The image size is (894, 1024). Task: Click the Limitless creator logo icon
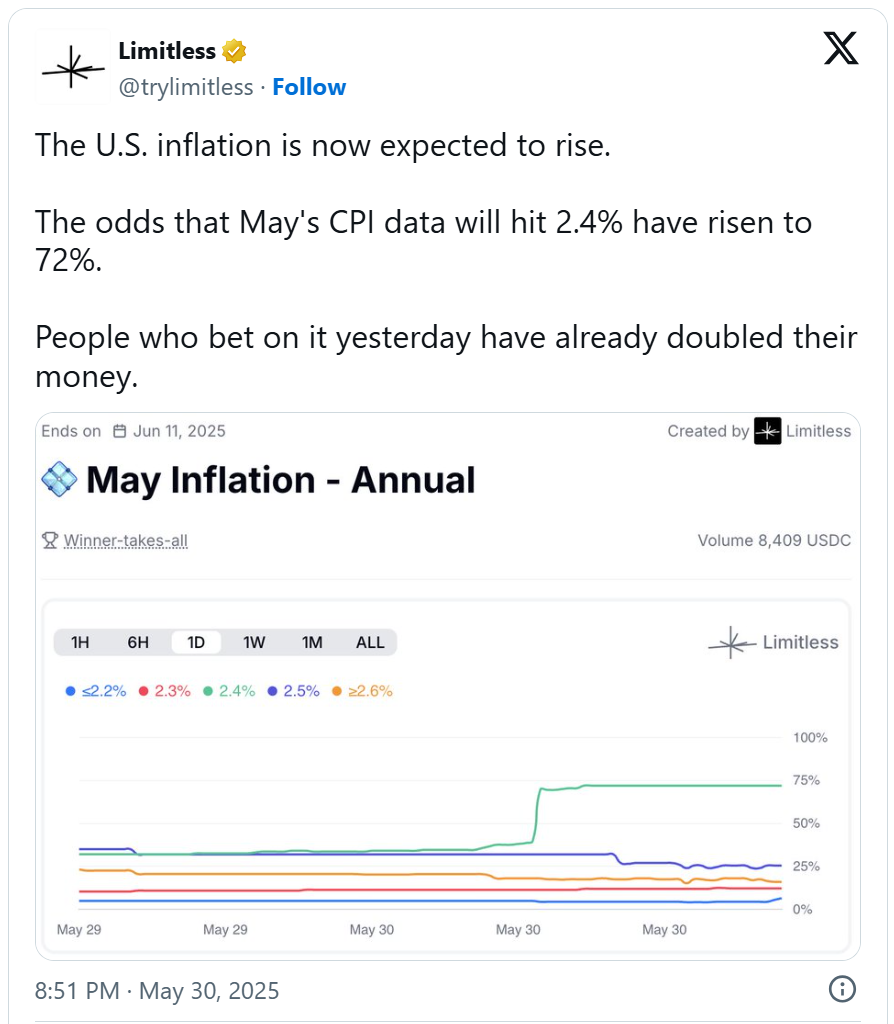pos(767,431)
